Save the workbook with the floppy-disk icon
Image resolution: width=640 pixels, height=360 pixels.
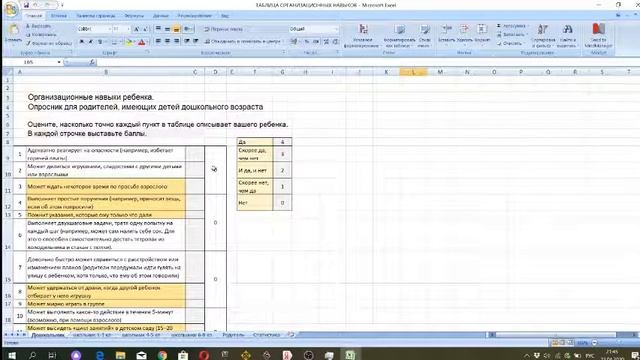click(27, 5)
